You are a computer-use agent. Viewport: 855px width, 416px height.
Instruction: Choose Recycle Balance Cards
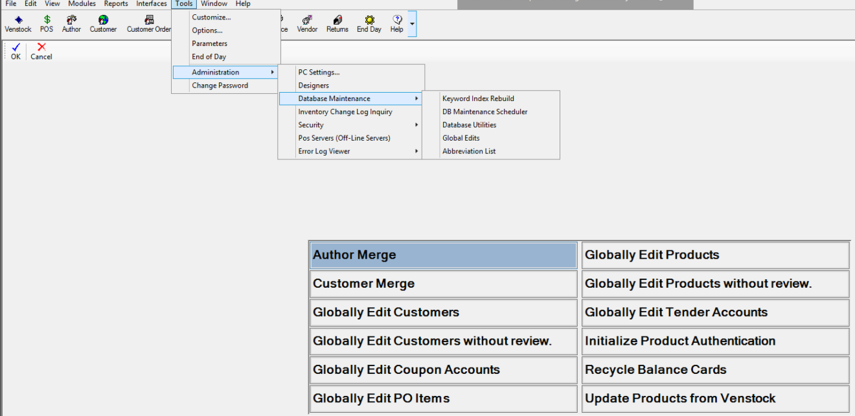click(715, 370)
